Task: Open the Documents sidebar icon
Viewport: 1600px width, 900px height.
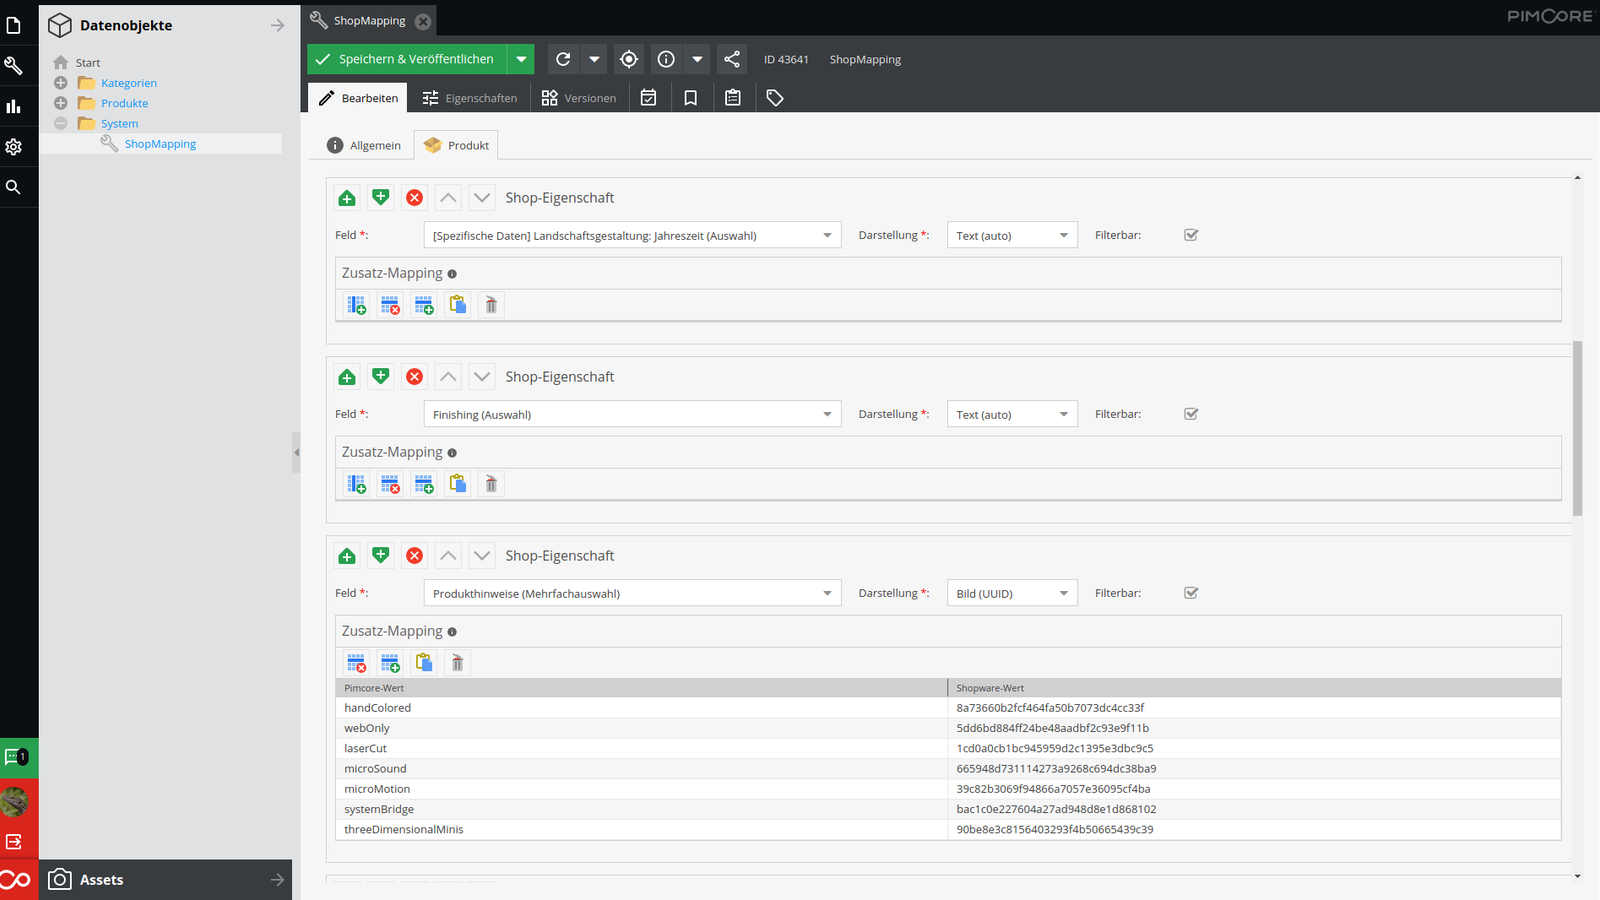Action: [14, 25]
